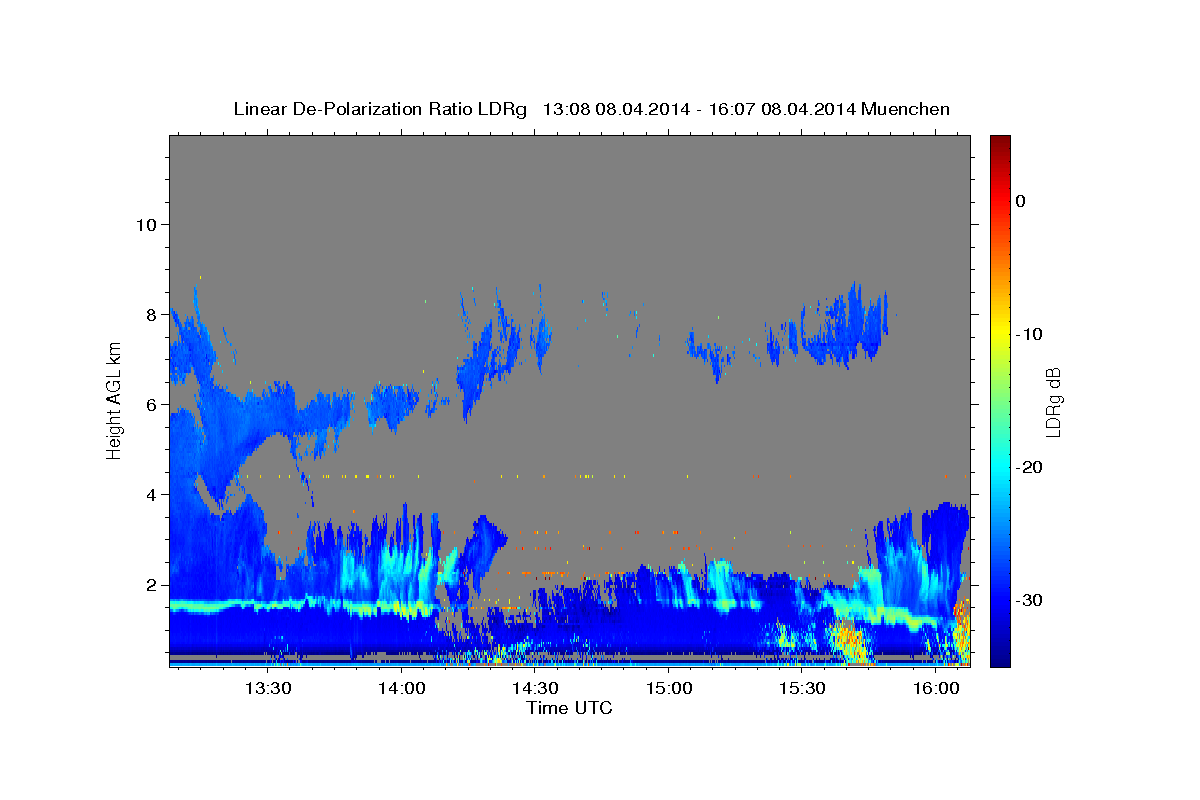Click the dark red top of the colorbar
The image size is (1200, 800).
[x=1000, y=145]
